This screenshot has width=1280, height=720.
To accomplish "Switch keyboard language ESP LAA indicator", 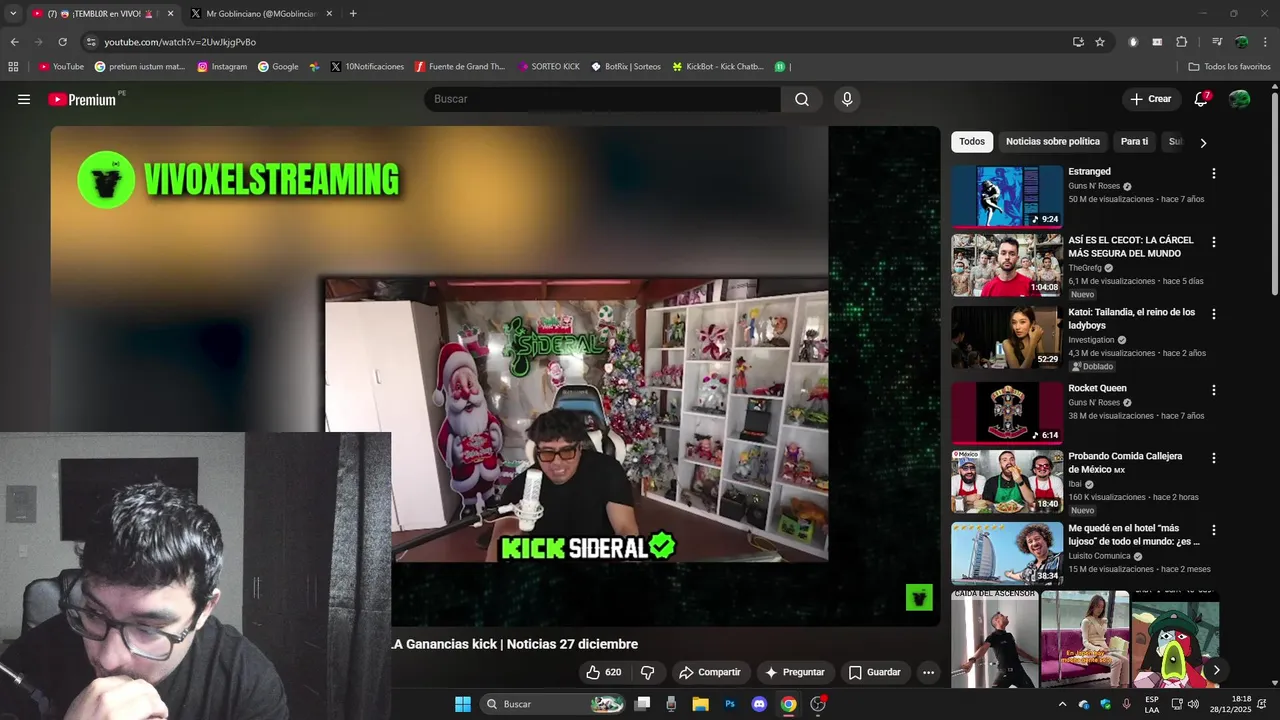I will (x=1152, y=704).
